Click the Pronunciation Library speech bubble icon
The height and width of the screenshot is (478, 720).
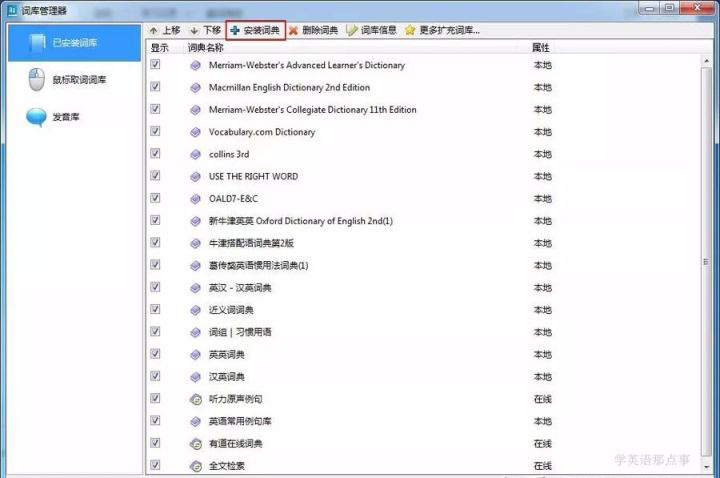pos(36,117)
